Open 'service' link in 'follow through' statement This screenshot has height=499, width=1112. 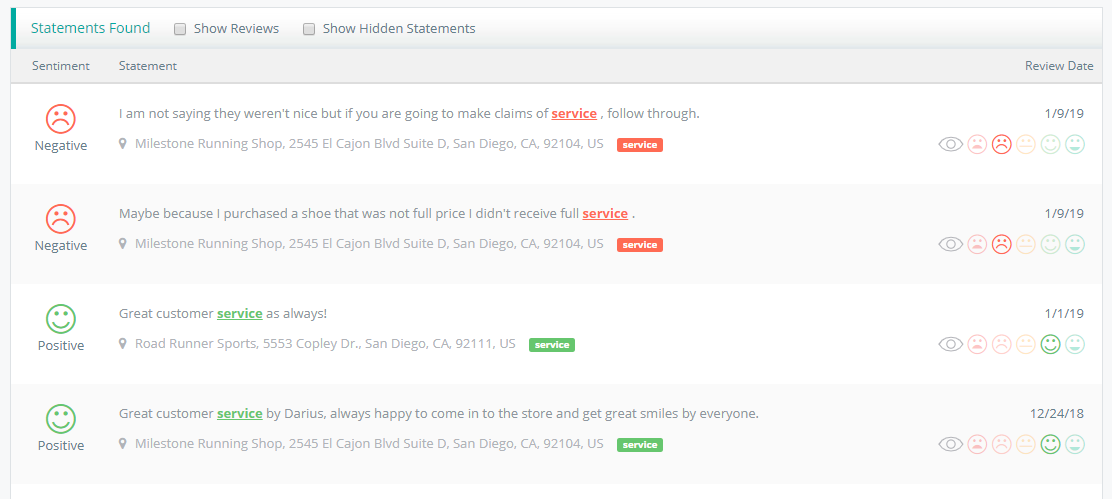point(574,113)
